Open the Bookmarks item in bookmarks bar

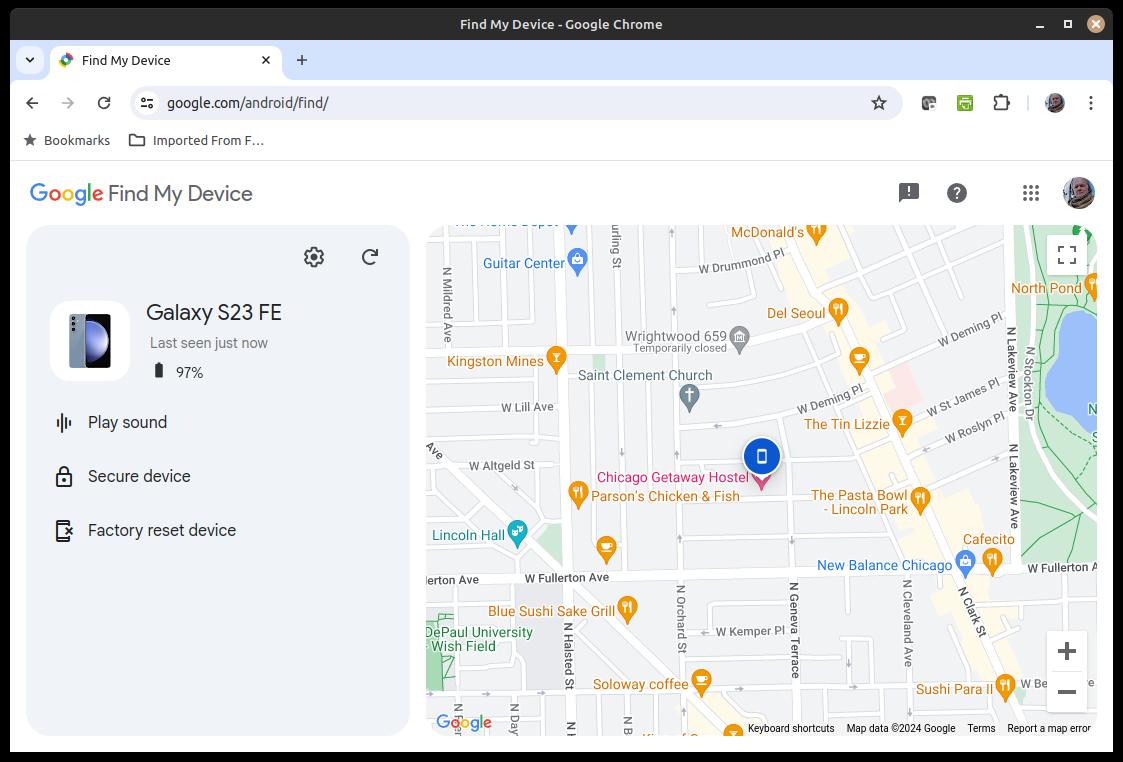click(x=67, y=140)
